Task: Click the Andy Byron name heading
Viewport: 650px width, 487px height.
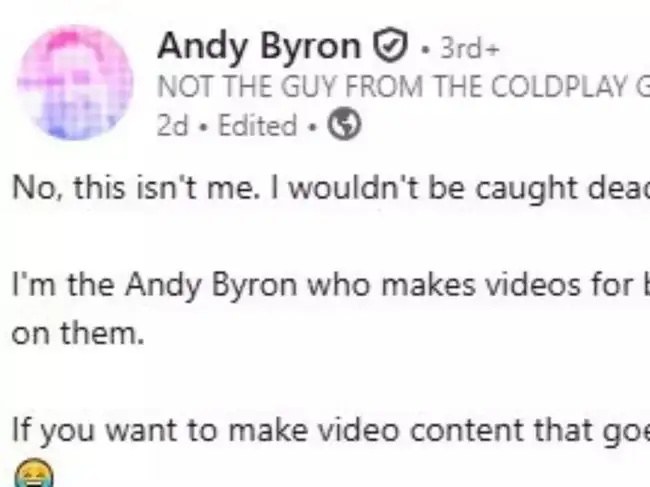Action: [x=259, y=46]
